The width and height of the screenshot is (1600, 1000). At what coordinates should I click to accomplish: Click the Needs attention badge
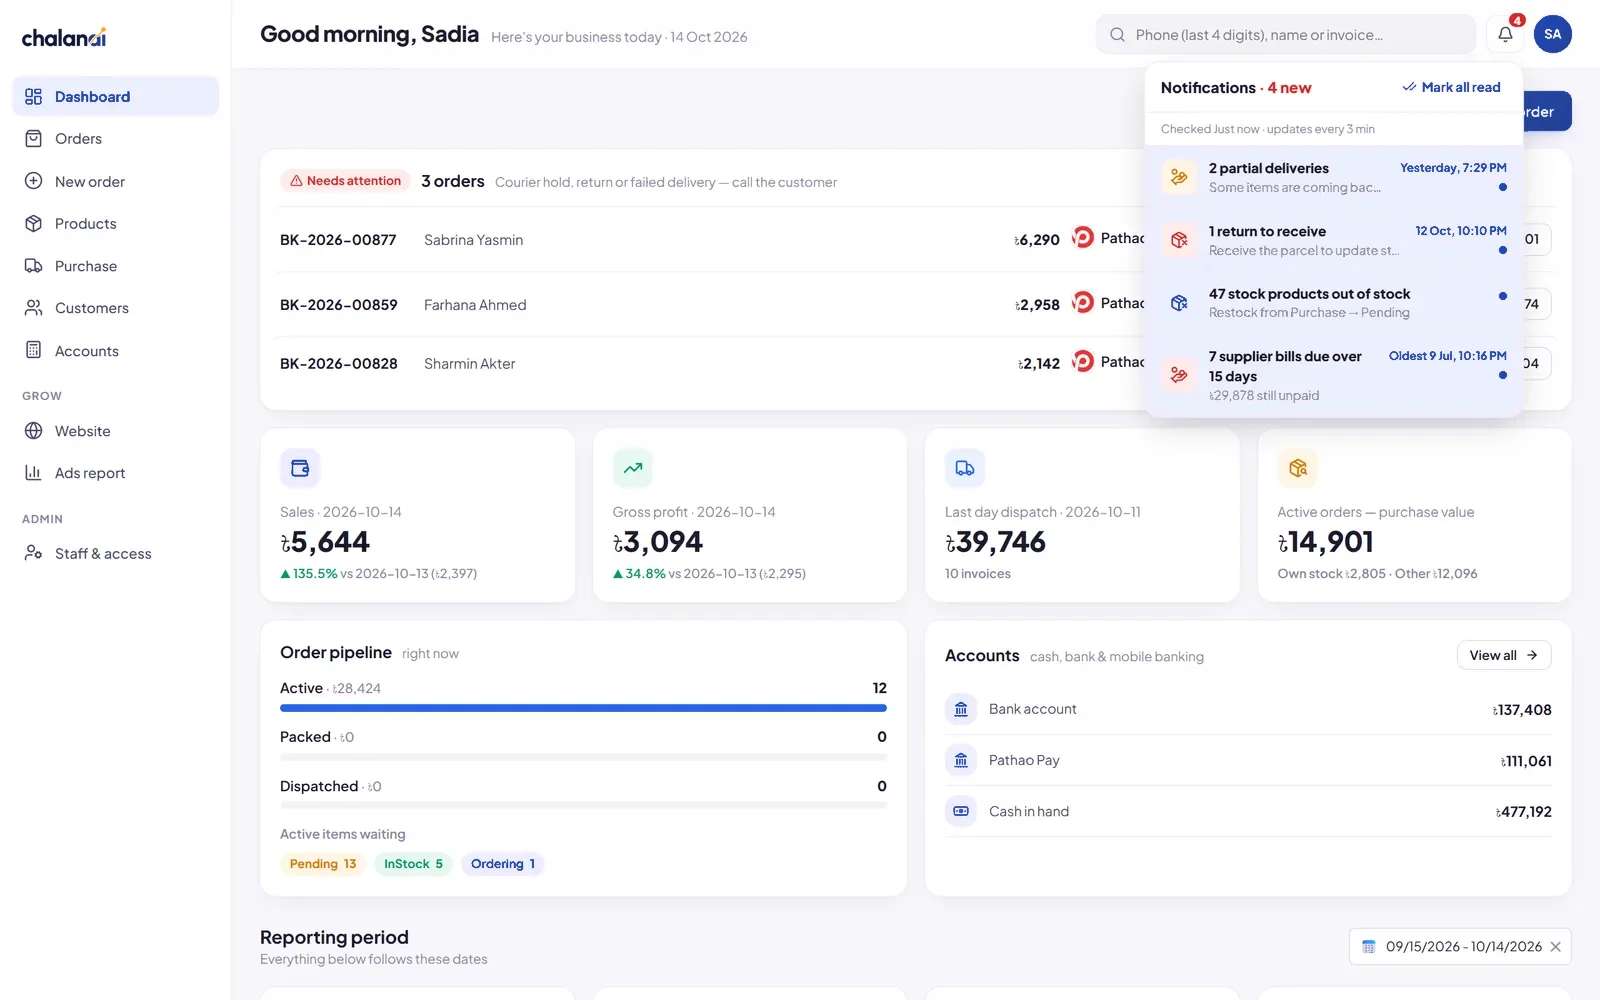tap(345, 181)
